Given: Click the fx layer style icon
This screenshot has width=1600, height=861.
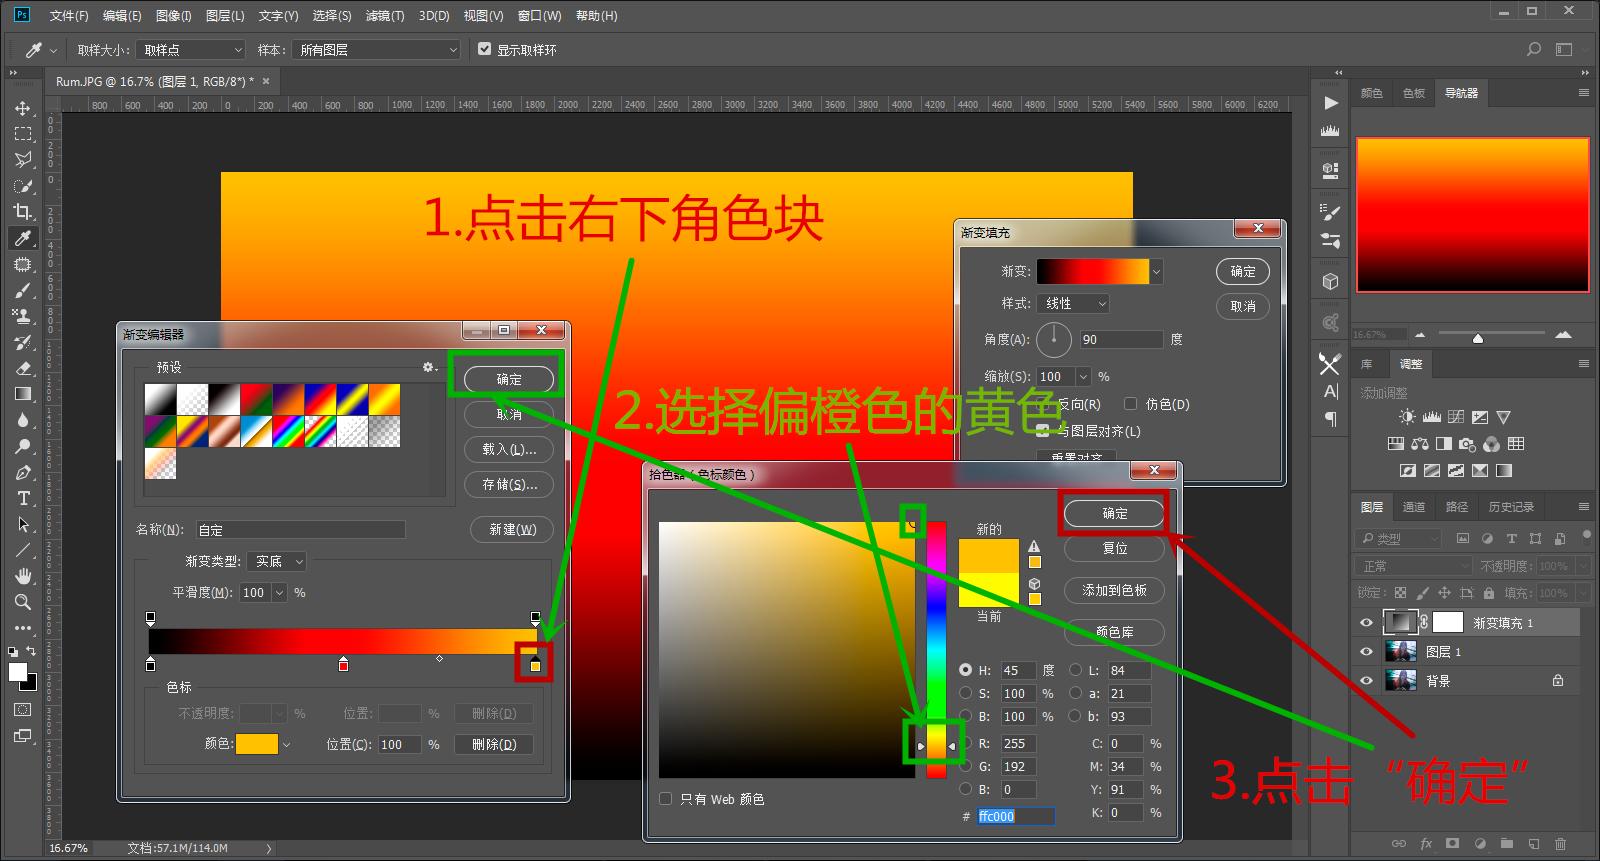Looking at the screenshot, I should pyautogui.click(x=1426, y=844).
